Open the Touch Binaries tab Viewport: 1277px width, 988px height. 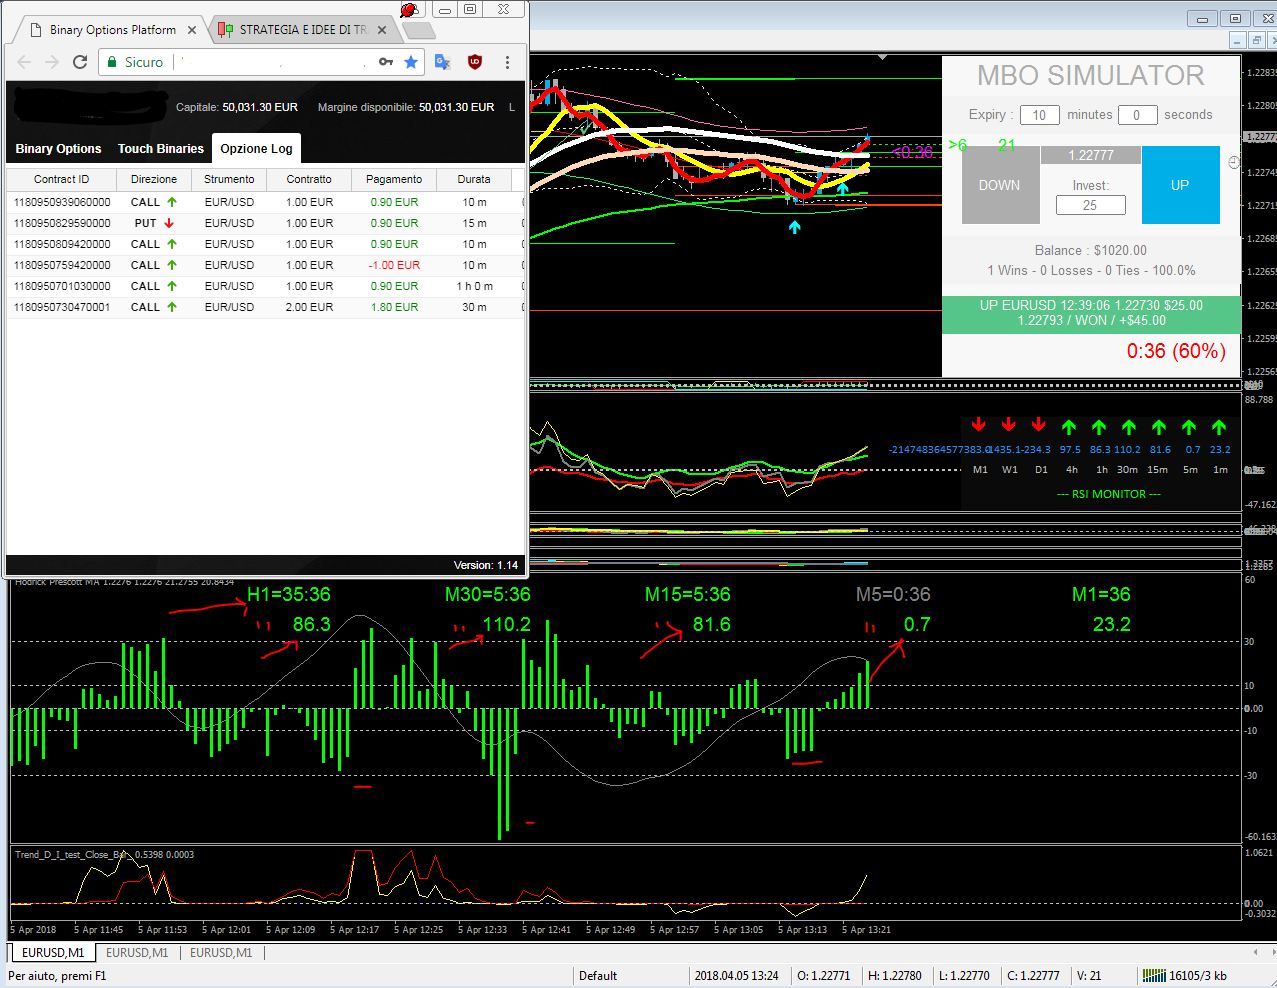pyautogui.click(x=160, y=149)
